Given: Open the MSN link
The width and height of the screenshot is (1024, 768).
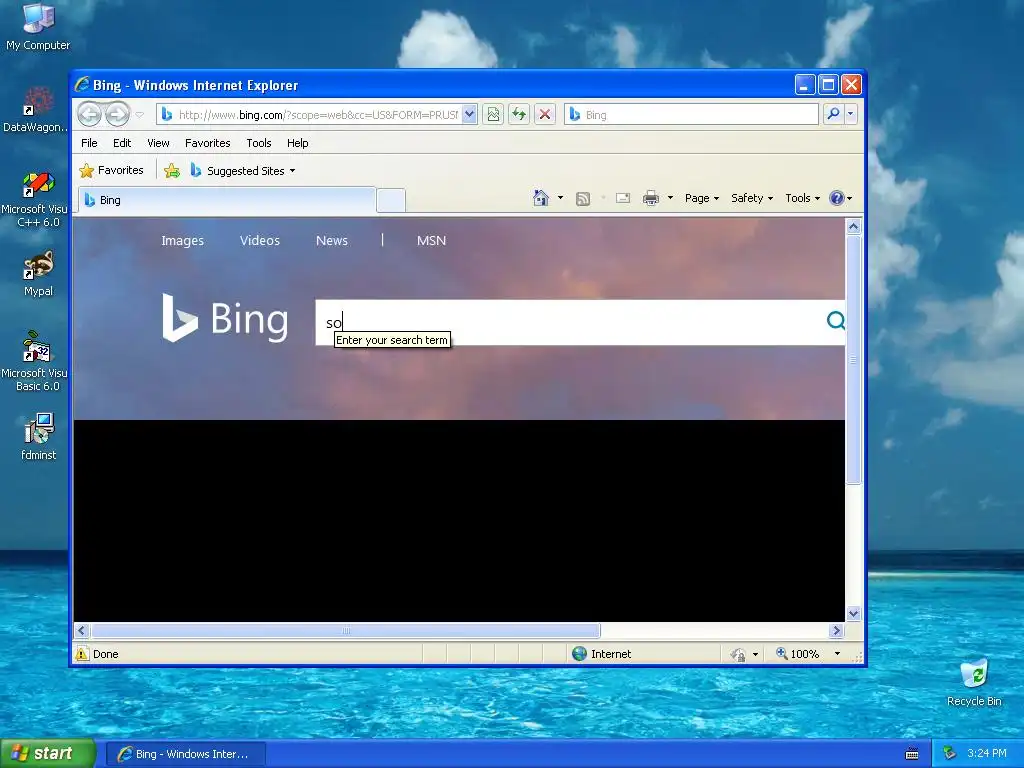Looking at the screenshot, I should click(x=431, y=240).
